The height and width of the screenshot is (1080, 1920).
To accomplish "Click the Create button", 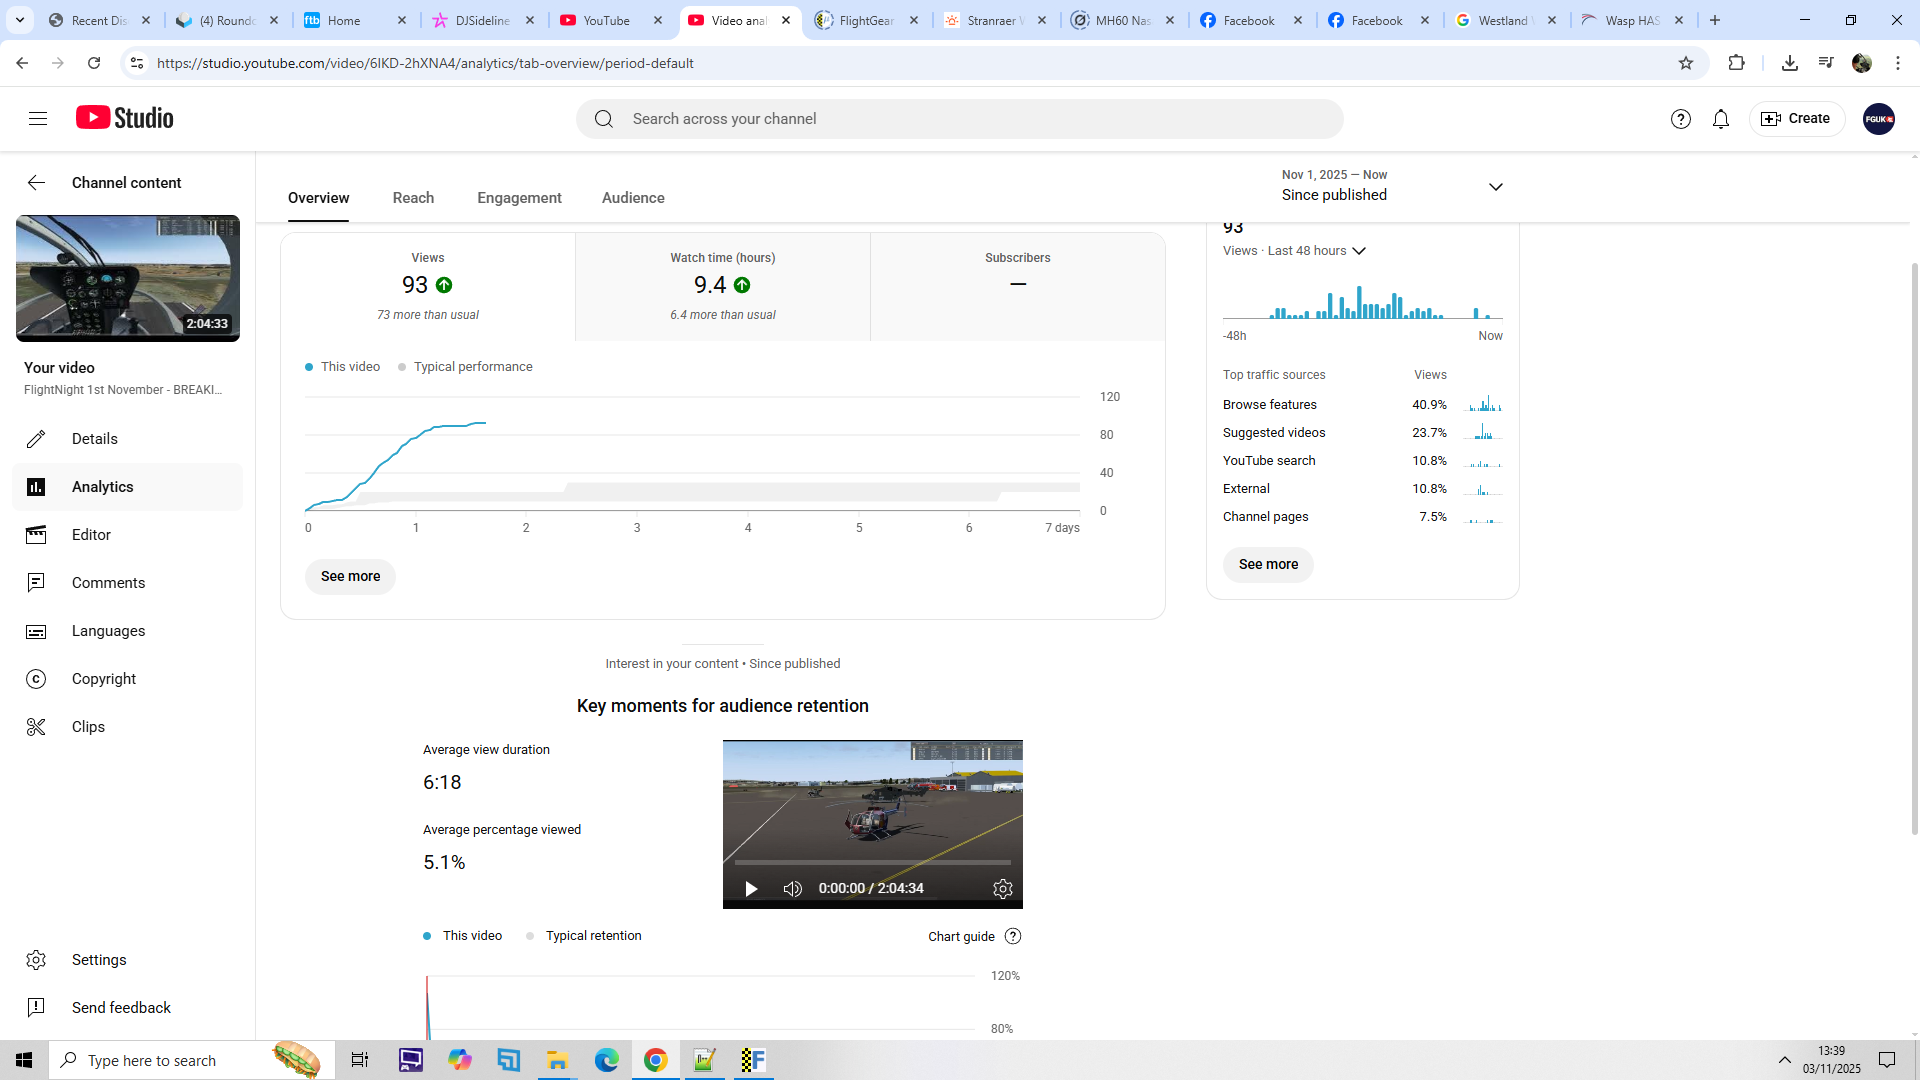I will pyautogui.click(x=1796, y=119).
